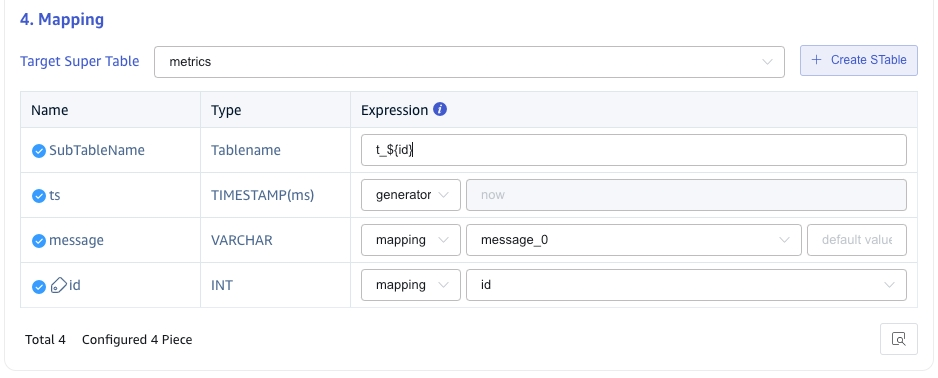The image size is (938, 378).
Task: Click the id row check mark icon
Action: click(x=38, y=286)
